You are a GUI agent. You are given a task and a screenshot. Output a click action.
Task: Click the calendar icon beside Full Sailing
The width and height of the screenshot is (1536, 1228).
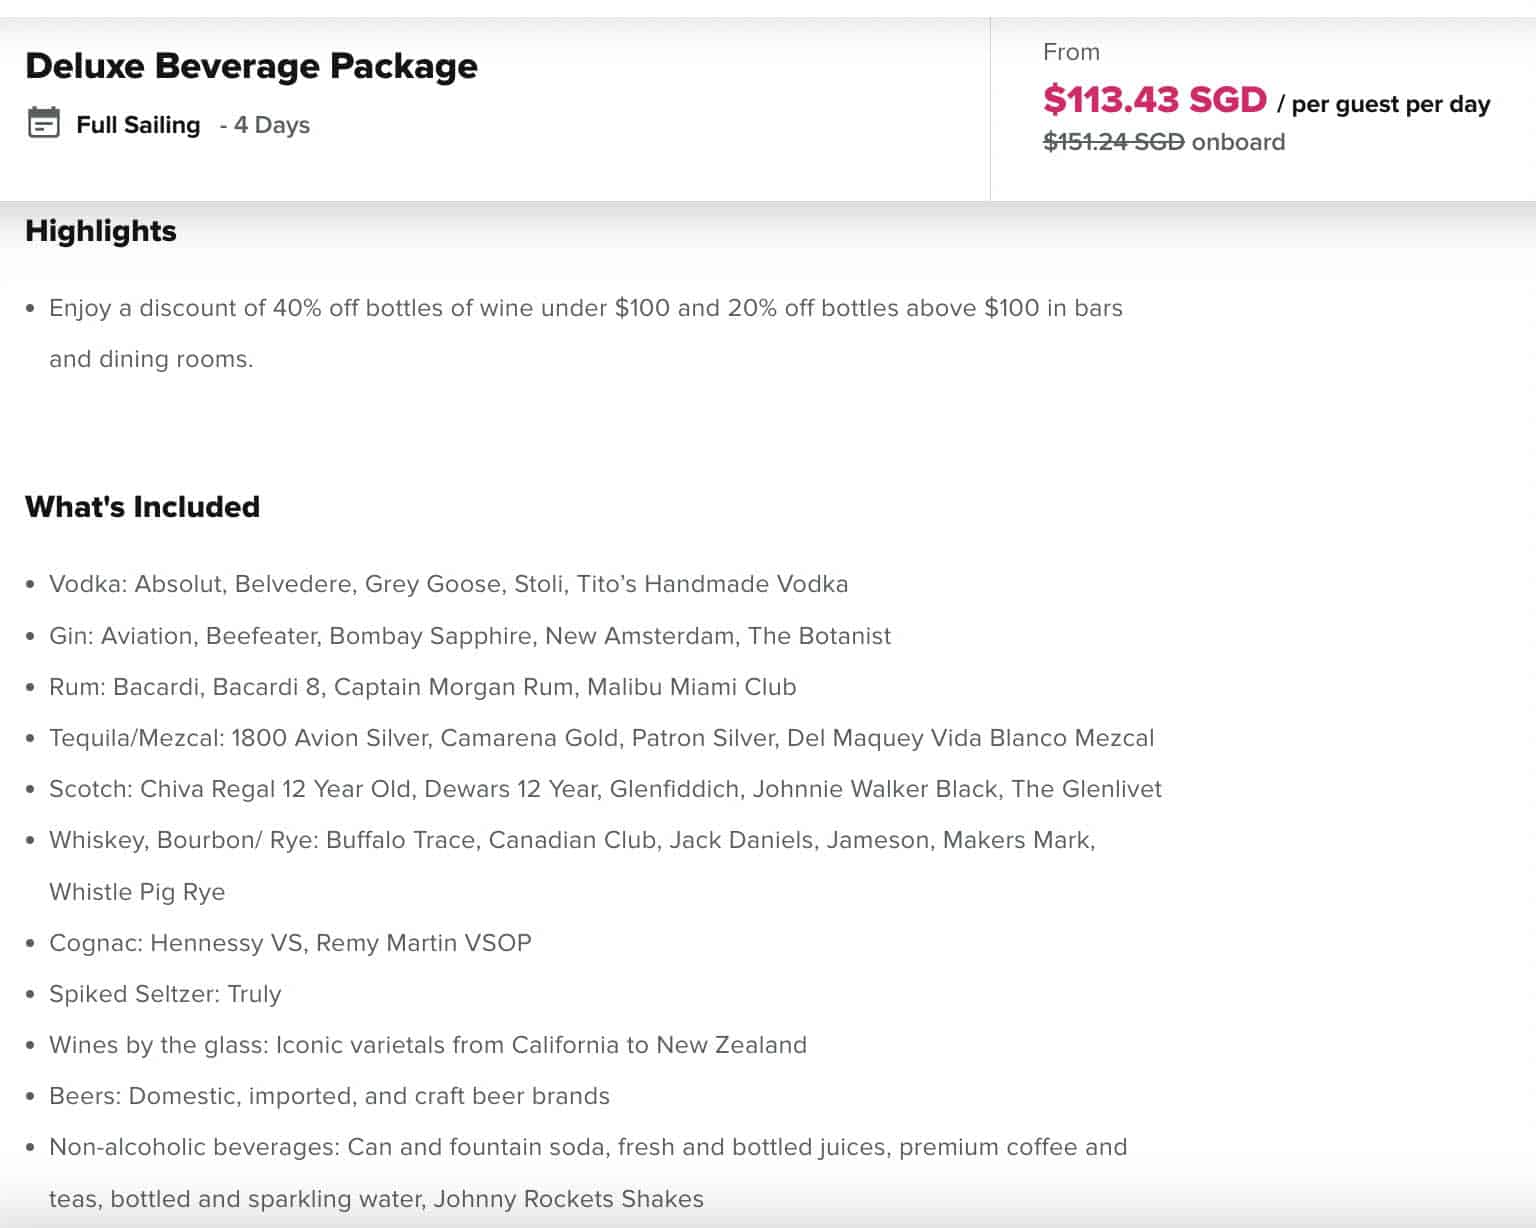point(43,123)
